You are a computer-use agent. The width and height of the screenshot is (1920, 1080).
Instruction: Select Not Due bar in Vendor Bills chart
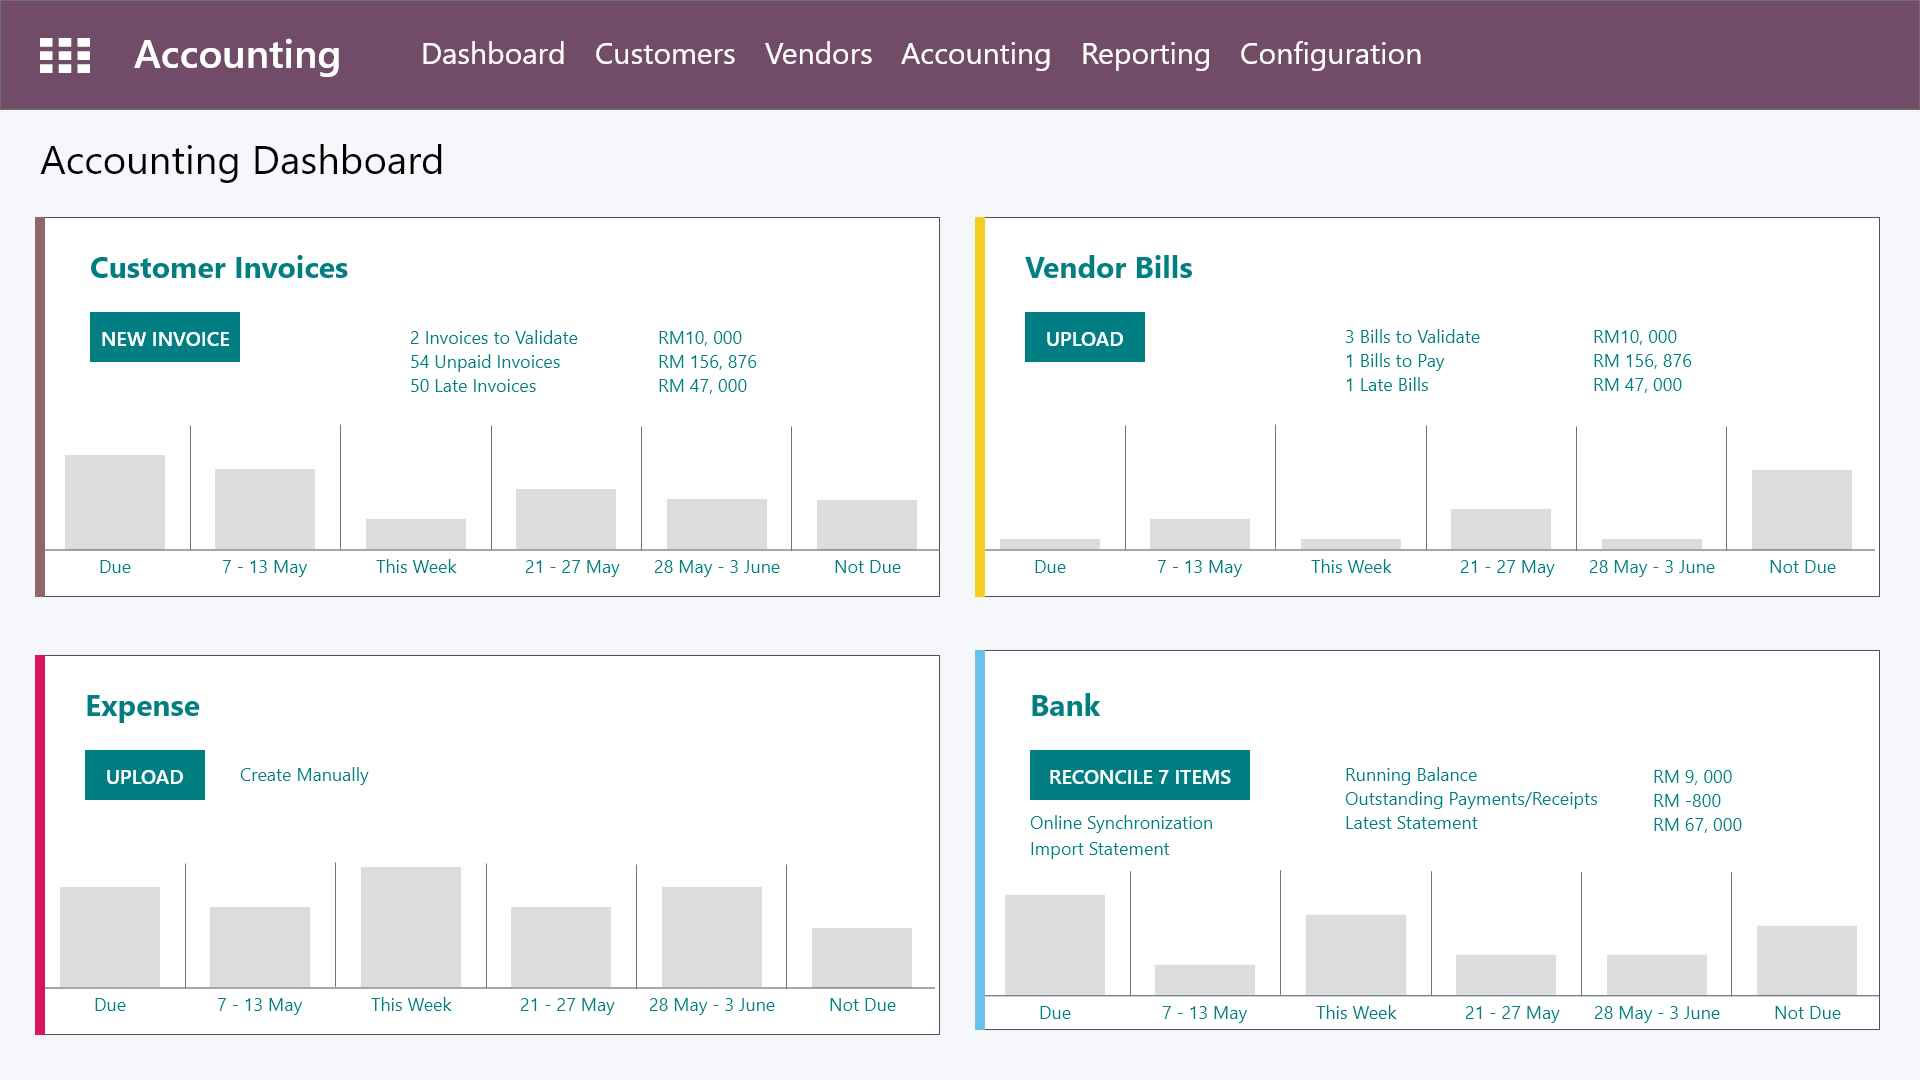[x=1801, y=509]
